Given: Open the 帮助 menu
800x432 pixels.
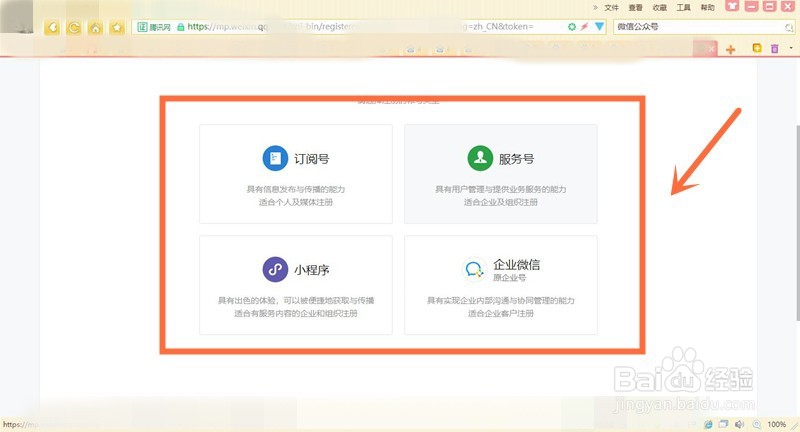Looking at the screenshot, I should pyautogui.click(x=707, y=8).
